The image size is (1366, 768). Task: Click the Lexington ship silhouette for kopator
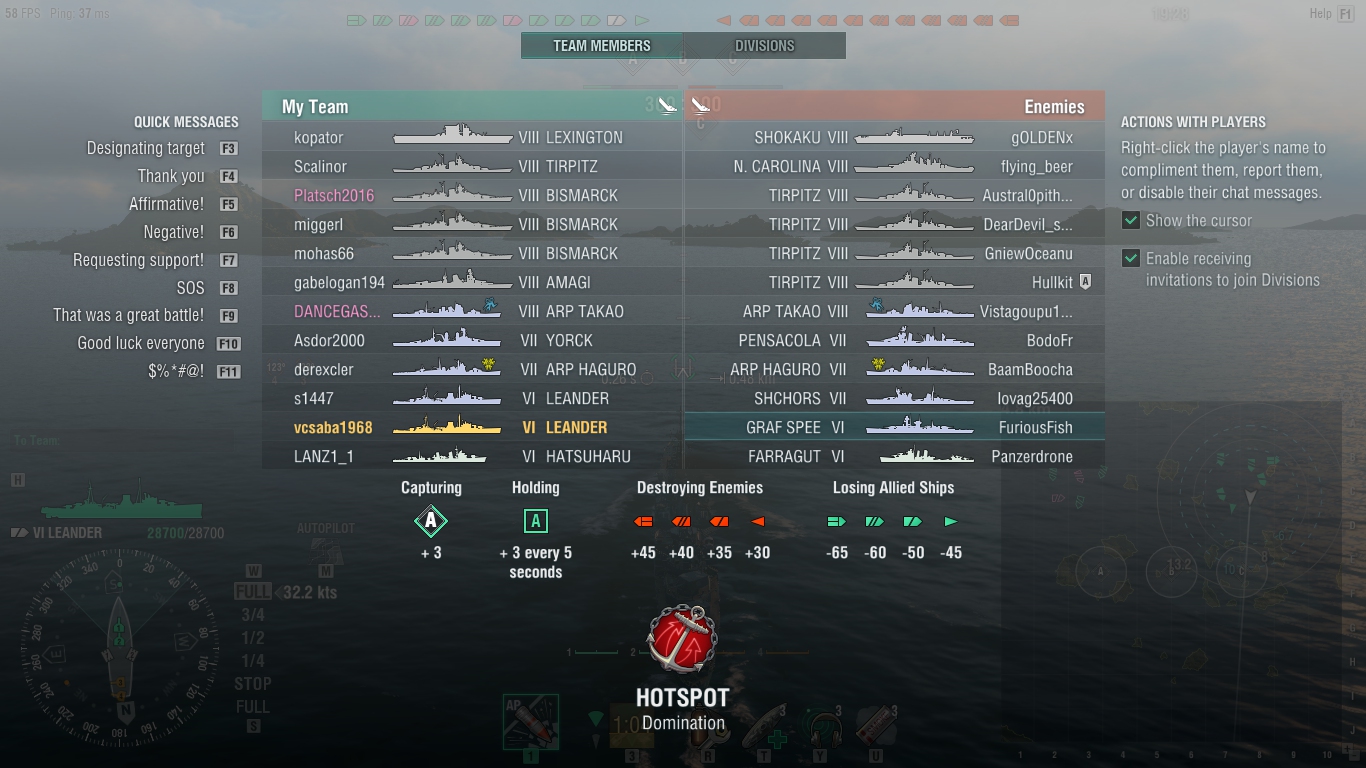452,137
